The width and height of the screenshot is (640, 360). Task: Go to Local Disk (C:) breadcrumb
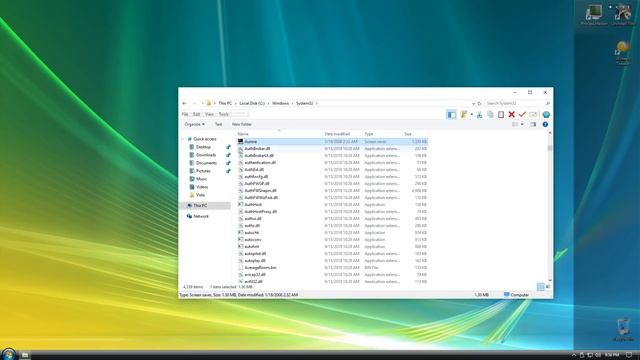[252, 103]
